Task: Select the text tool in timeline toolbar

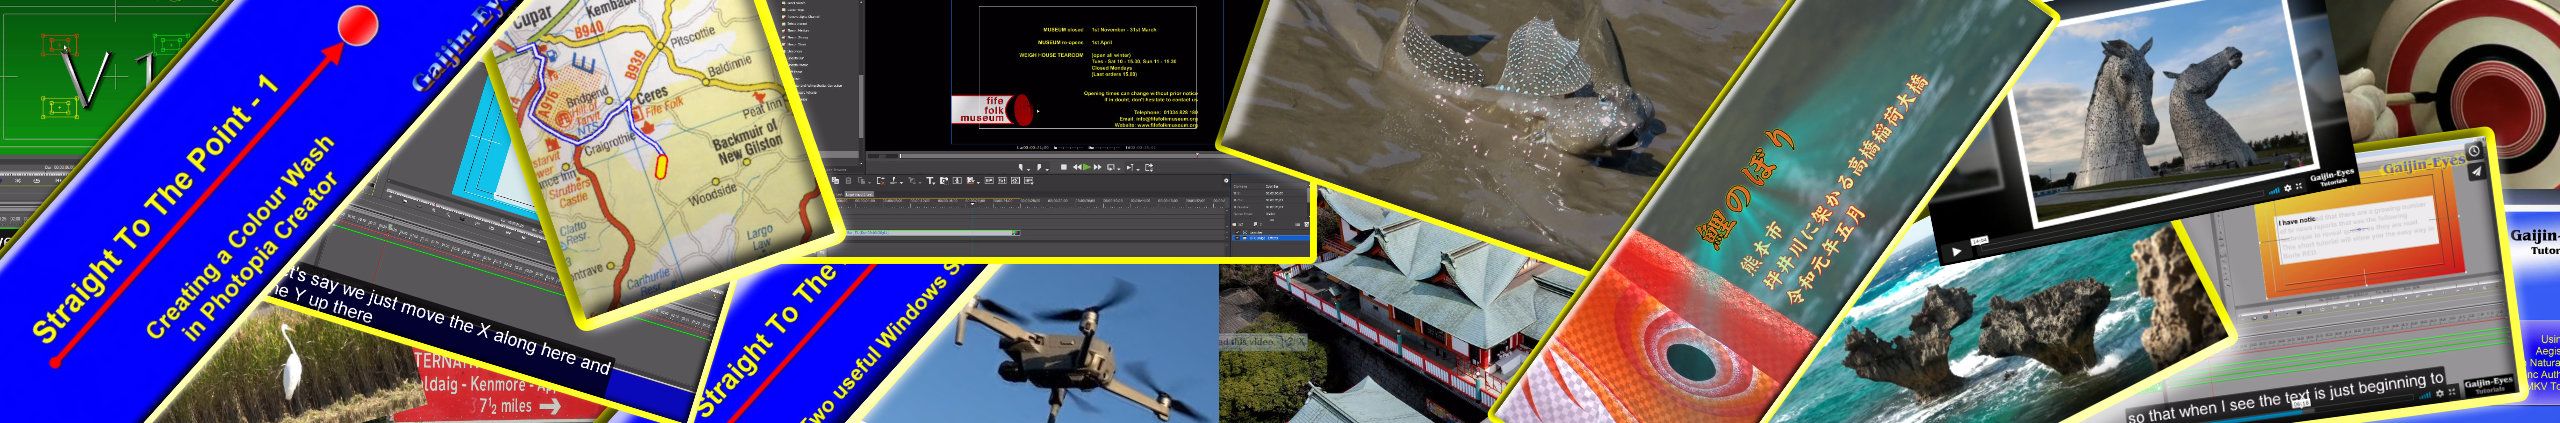Action: [929, 181]
